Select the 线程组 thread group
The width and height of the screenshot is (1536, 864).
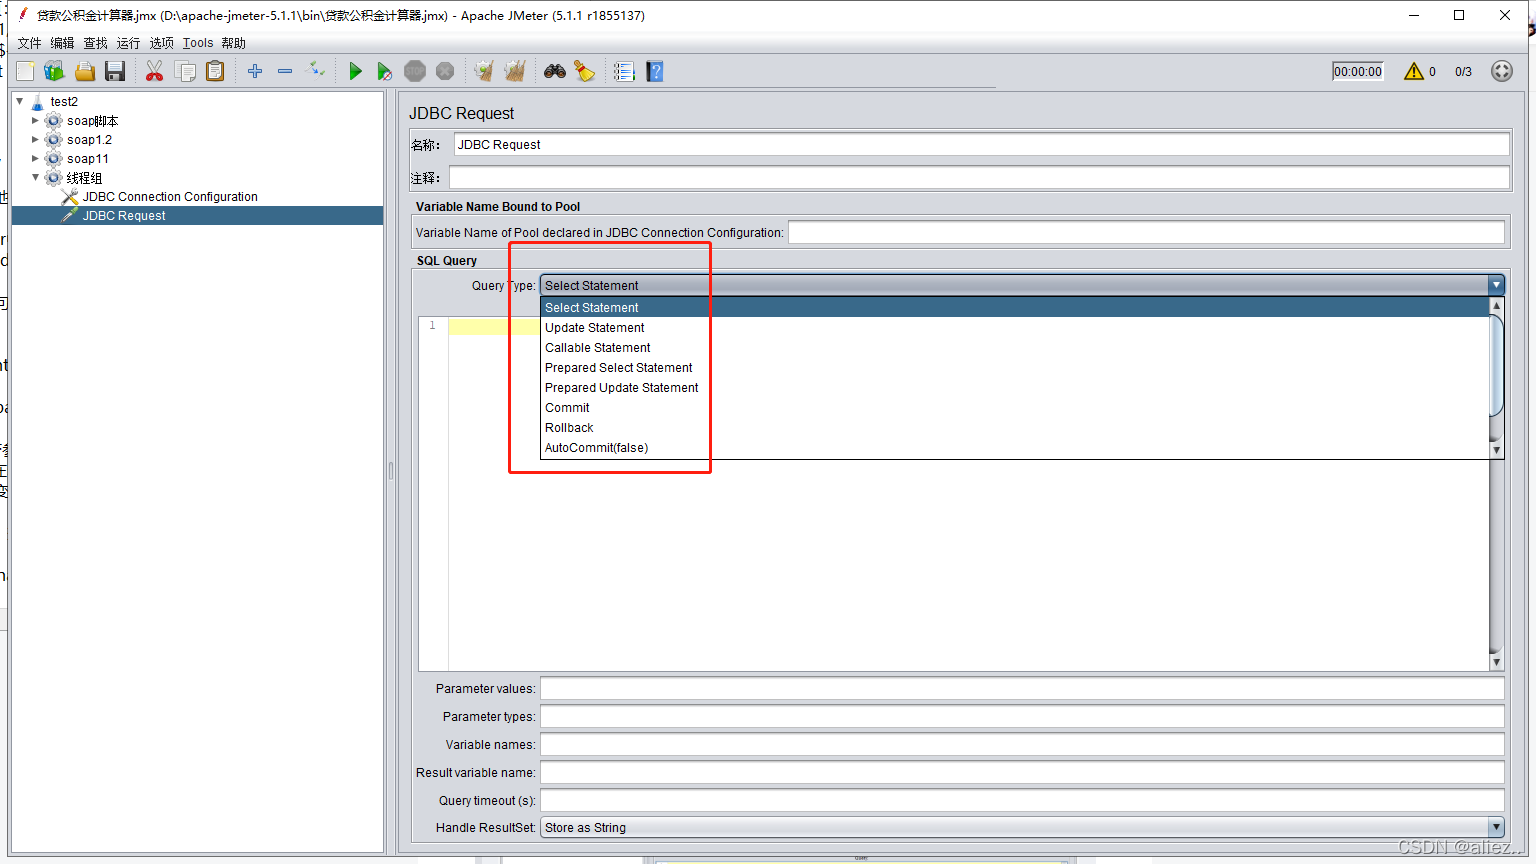pos(84,178)
